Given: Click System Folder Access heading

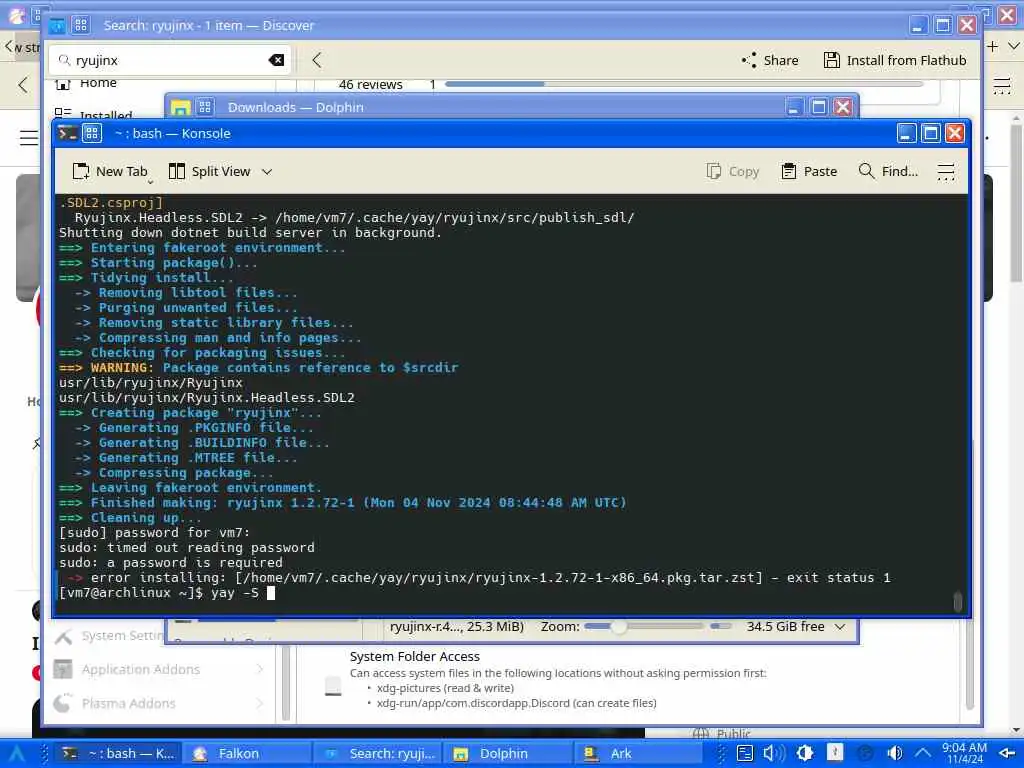Looking at the screenshot, I should [x=415, y=656].
